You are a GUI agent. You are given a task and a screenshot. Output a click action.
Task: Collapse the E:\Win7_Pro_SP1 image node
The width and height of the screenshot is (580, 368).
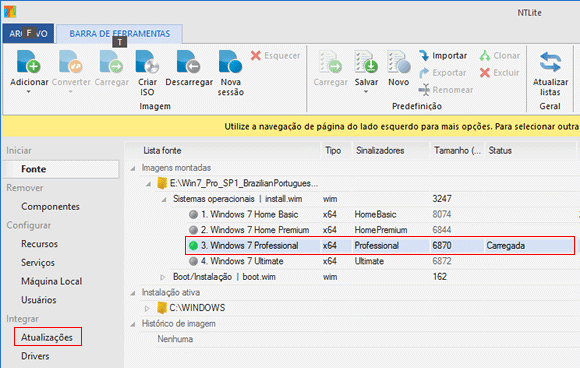pos(148,184)
